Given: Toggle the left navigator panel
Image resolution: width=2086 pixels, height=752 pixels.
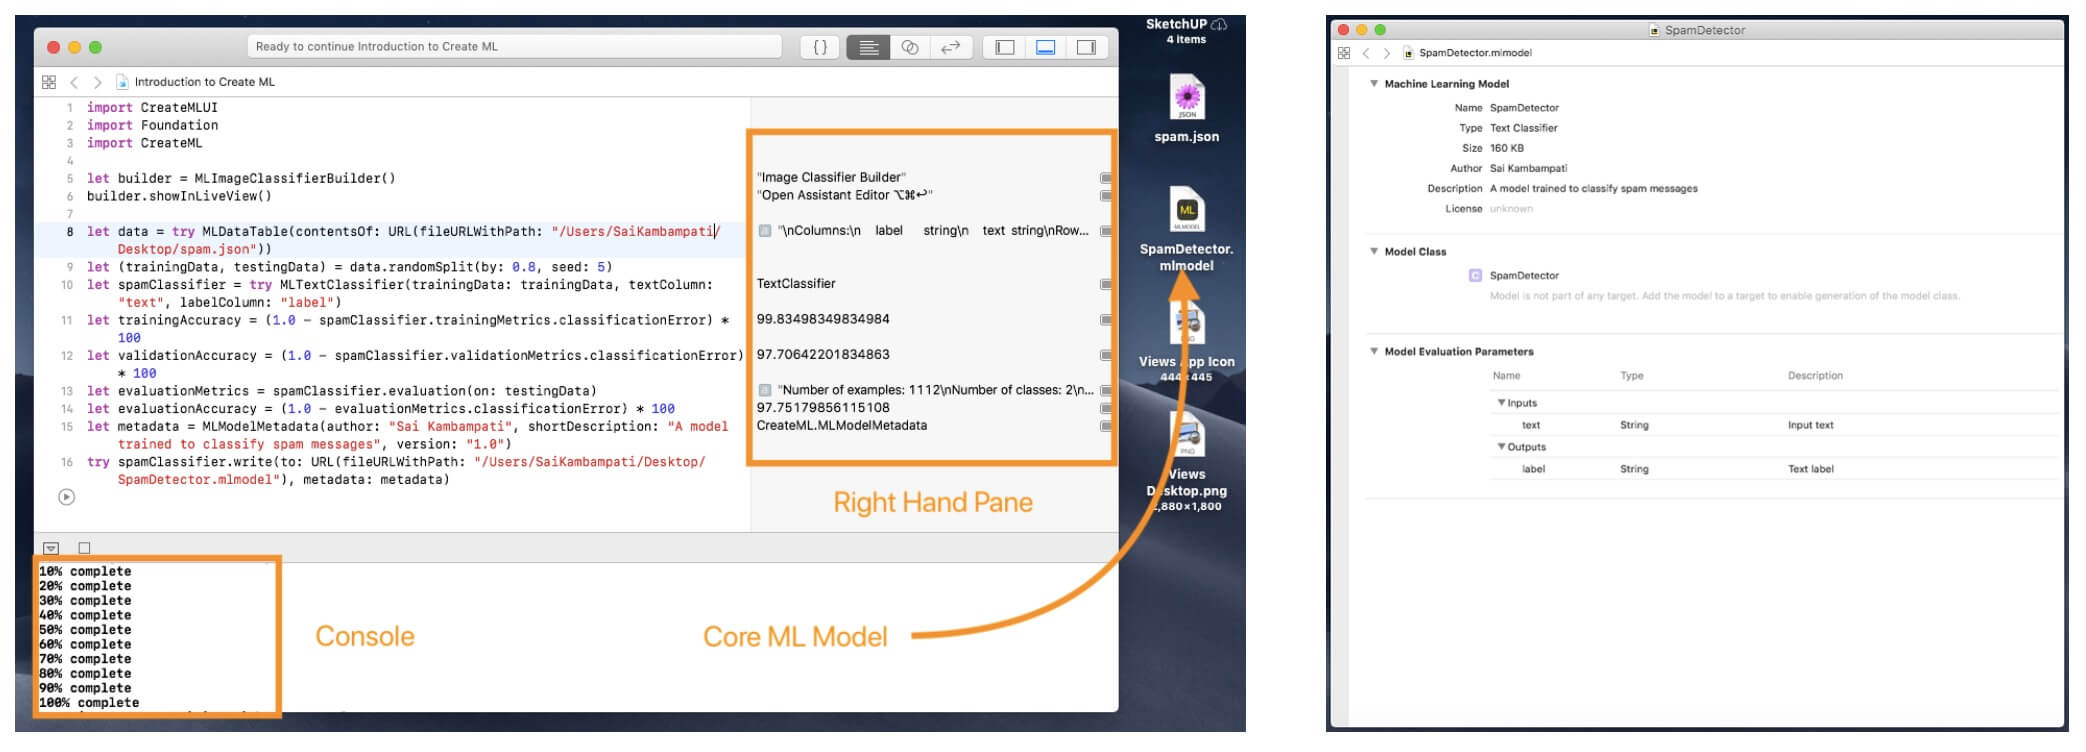Looking at the screenshot, I should pos(1005,47).
